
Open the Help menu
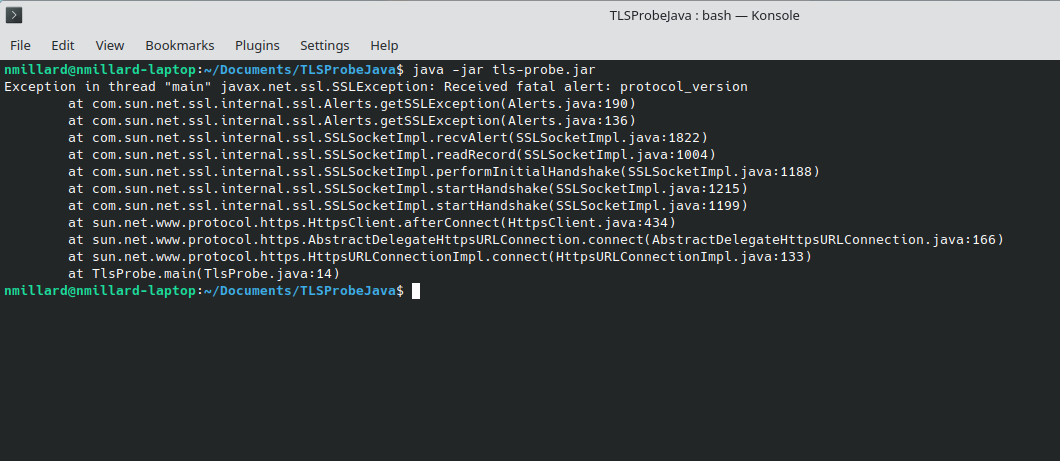click(384, 45)
